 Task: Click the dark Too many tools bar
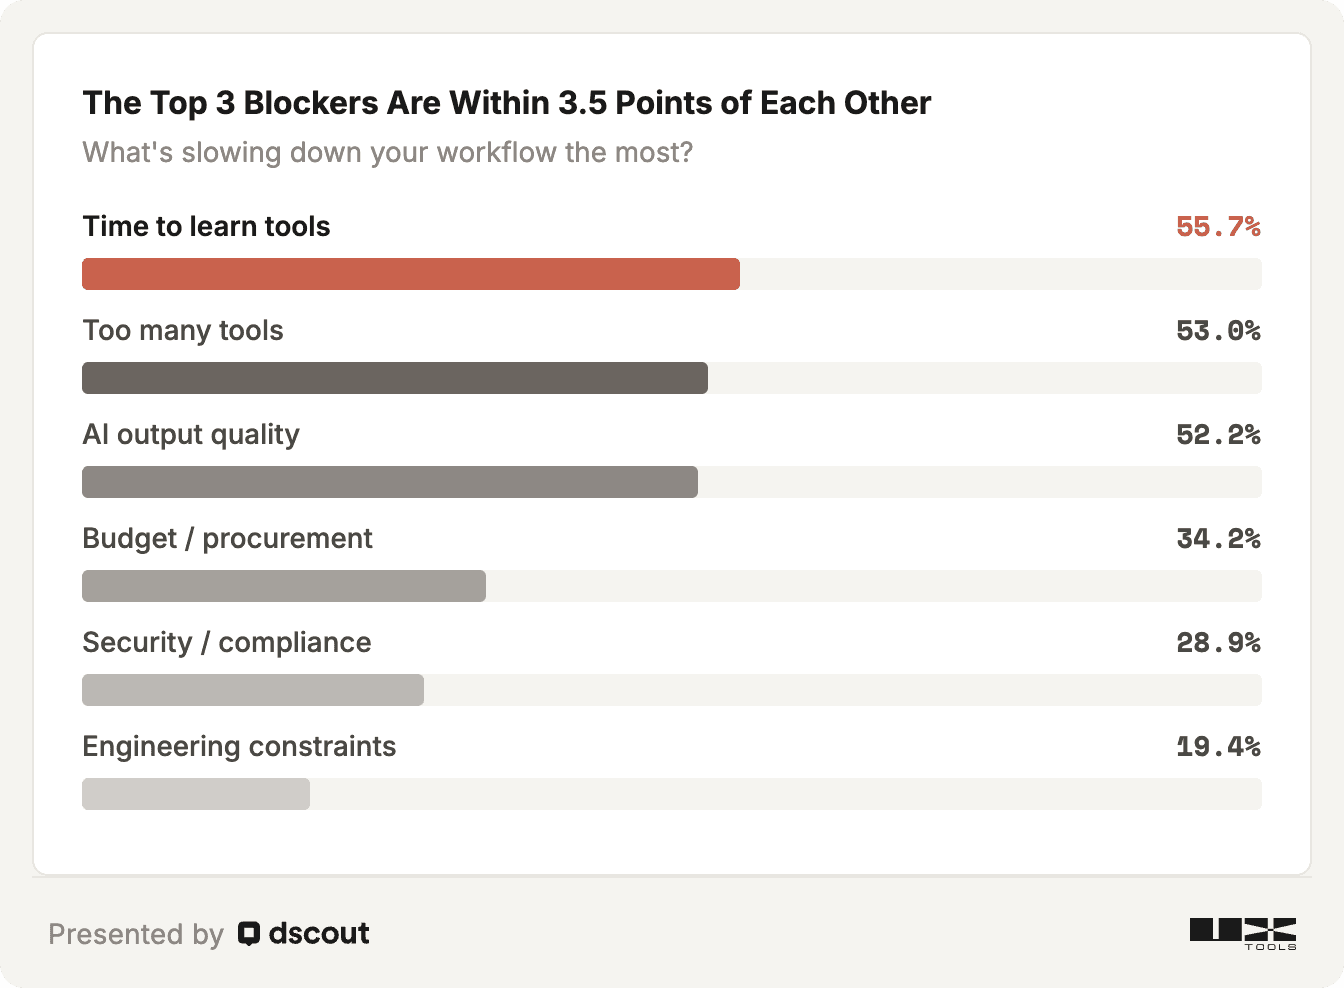pos(395,378)
